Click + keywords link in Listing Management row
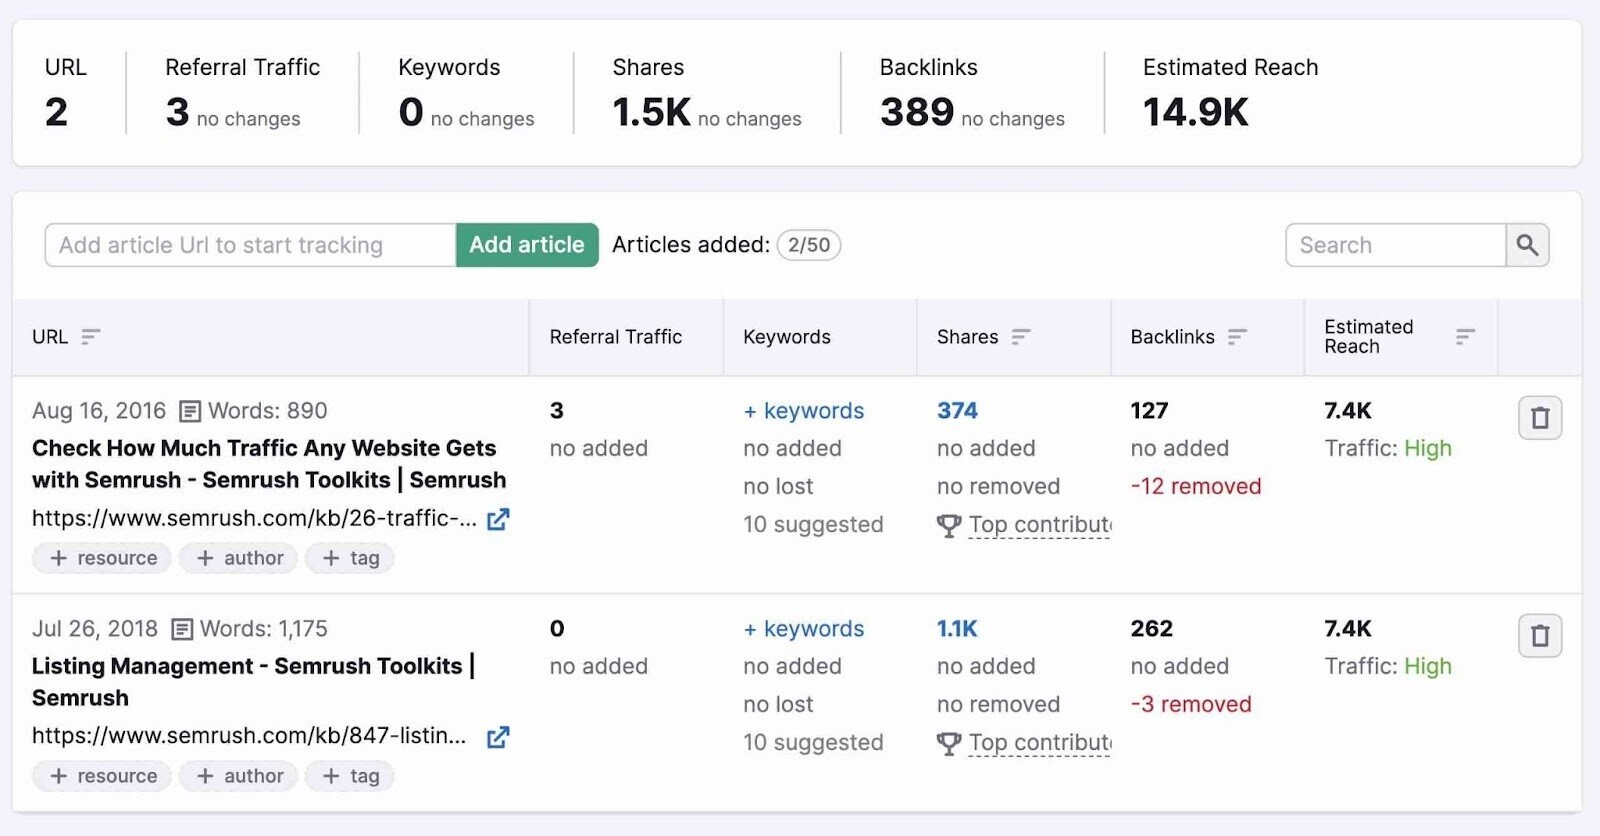This screenshot has height=836, width=1600. (x=804, y=629)
